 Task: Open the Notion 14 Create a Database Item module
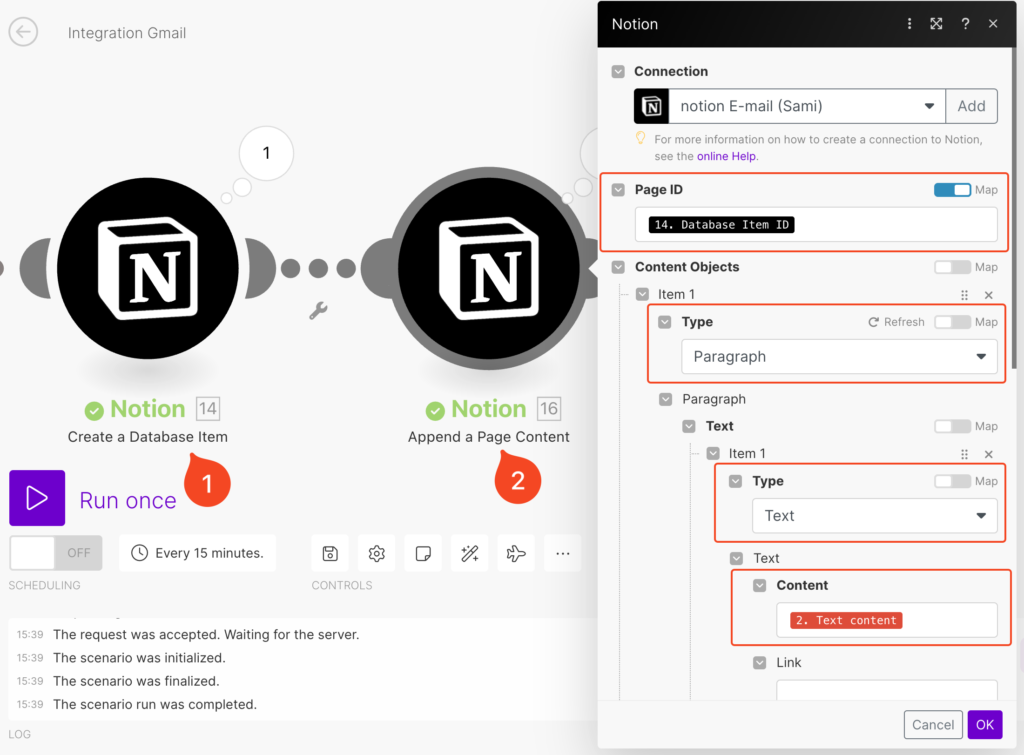(x=148, y=268)
